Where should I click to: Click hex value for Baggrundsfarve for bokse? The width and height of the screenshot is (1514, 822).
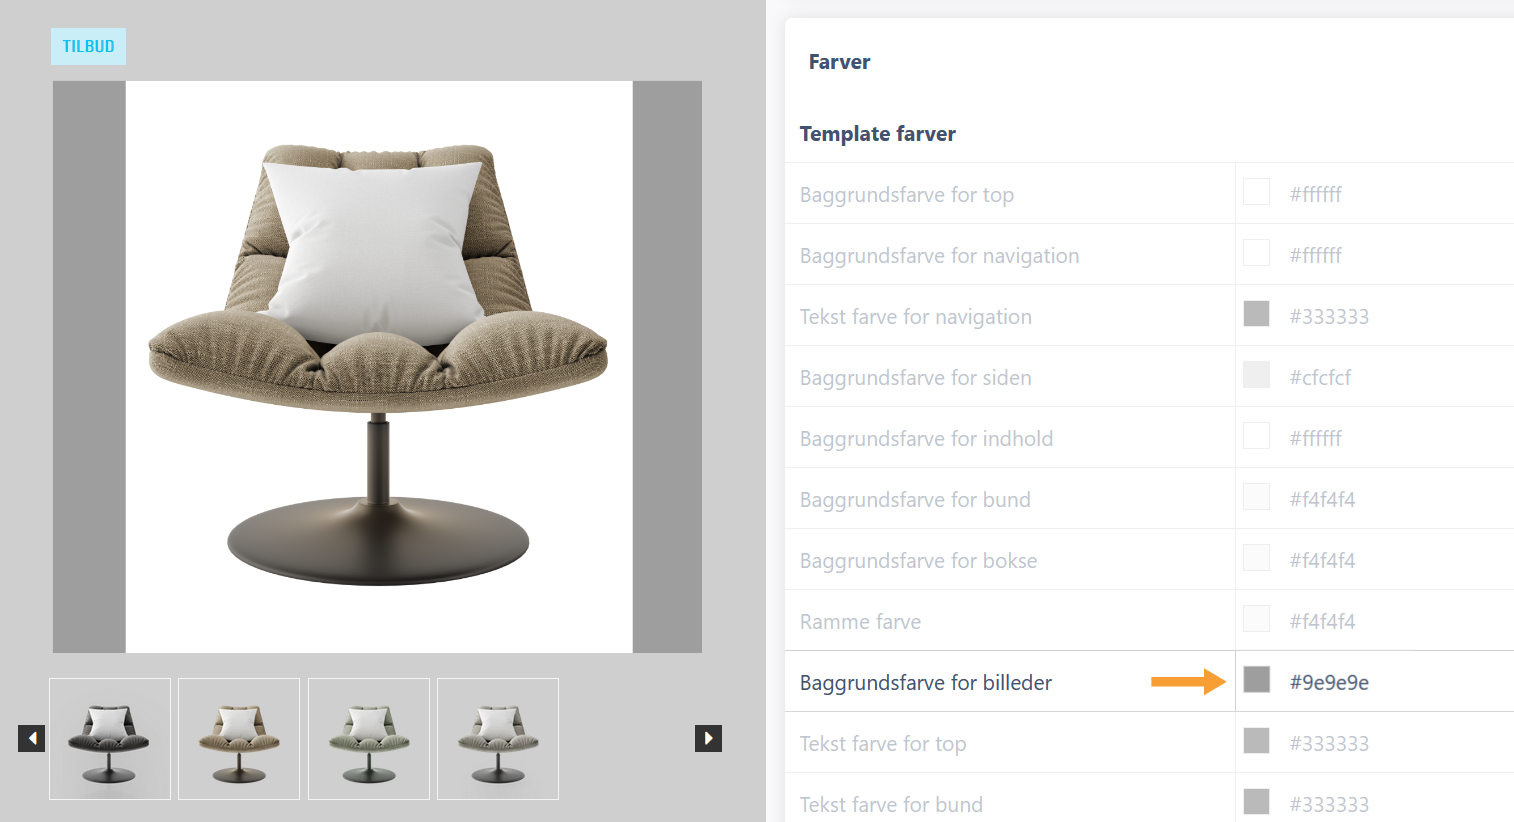(1322, 561)
